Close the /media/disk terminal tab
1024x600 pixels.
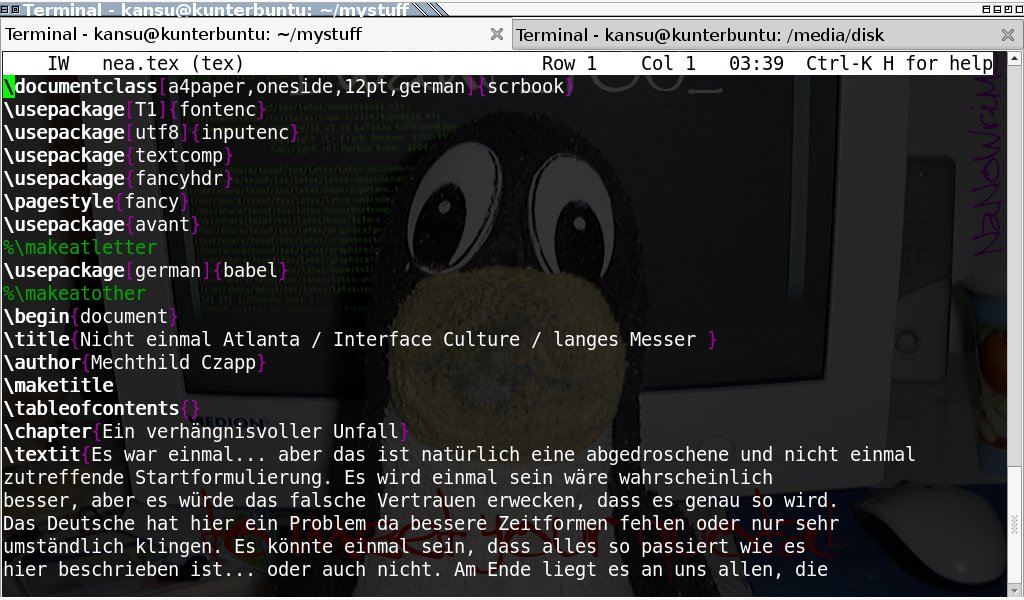(1008, 35)
